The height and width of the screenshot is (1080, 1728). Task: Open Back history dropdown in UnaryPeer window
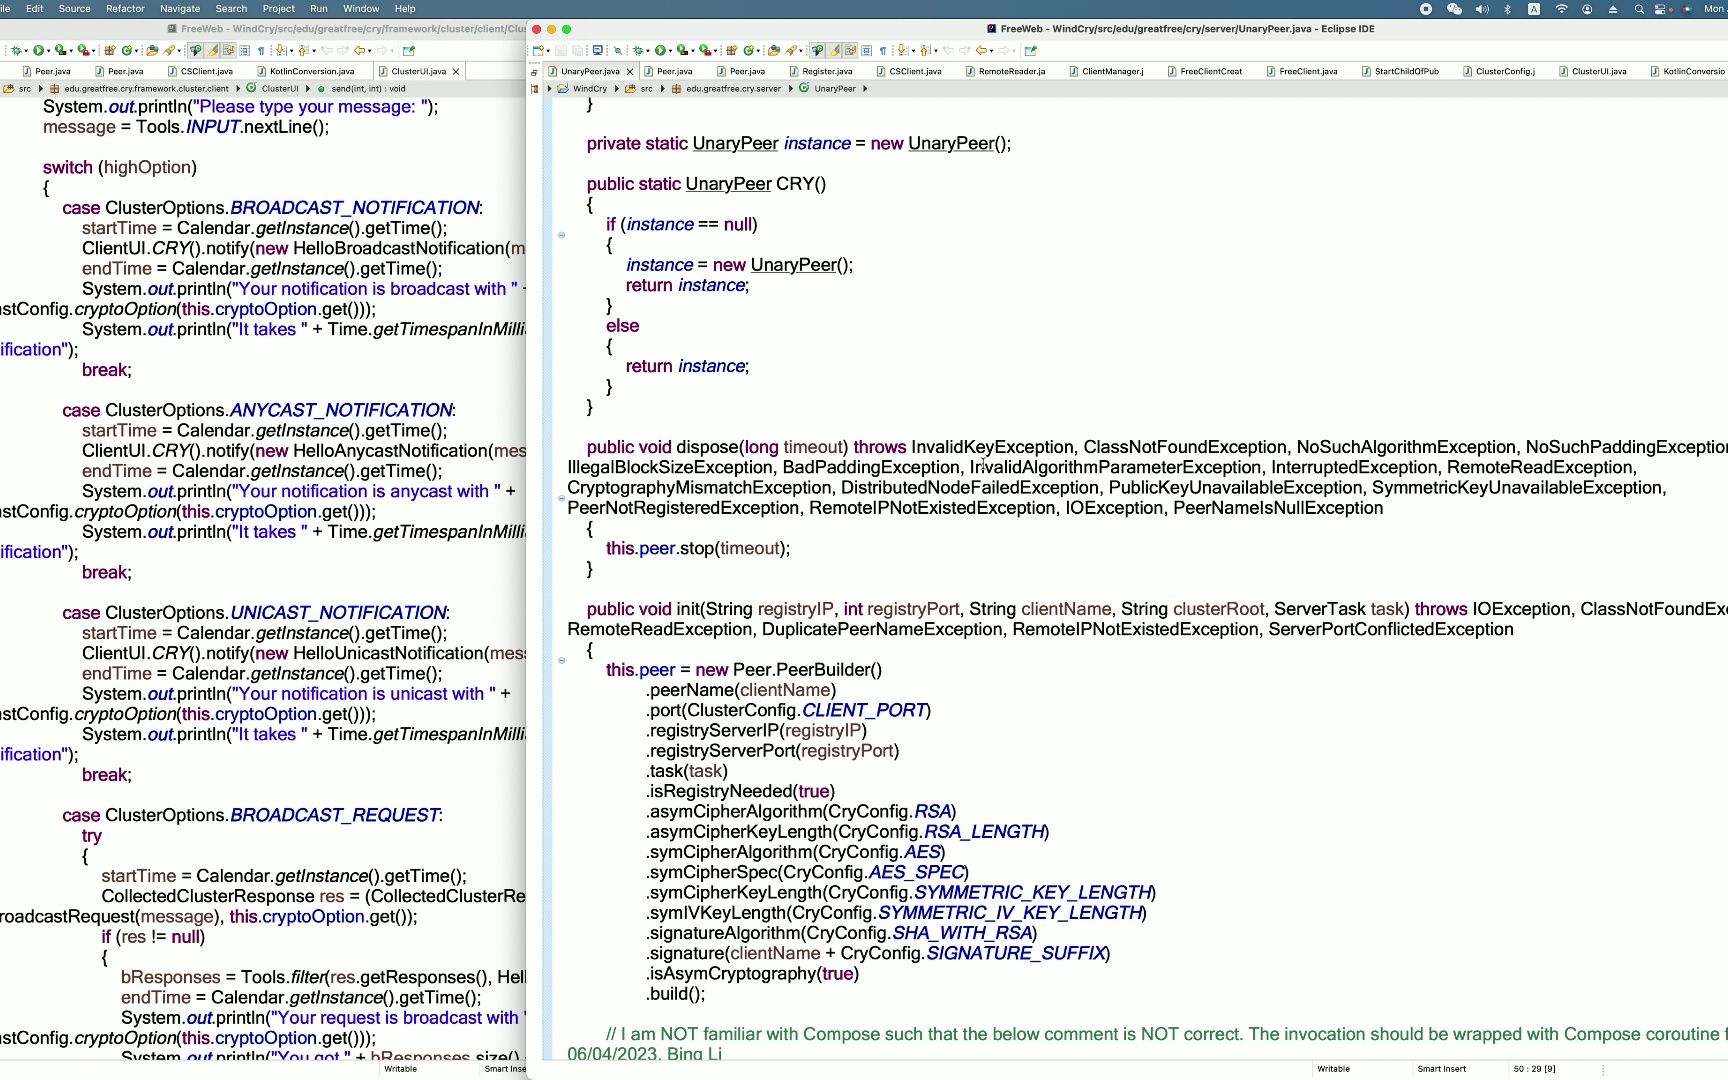pos(992,51)
